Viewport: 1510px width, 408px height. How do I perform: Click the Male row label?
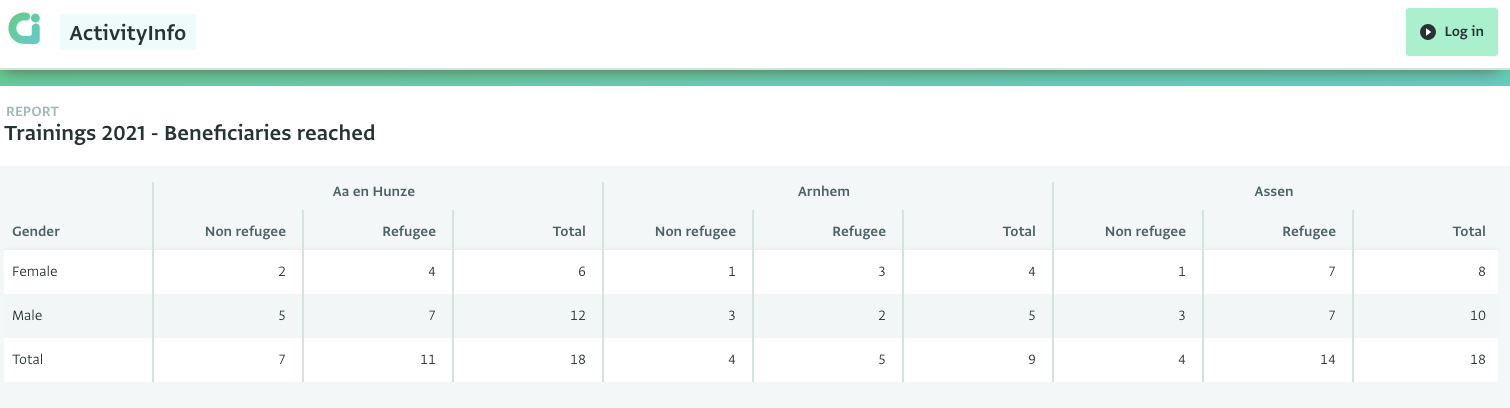pos(27,315)
